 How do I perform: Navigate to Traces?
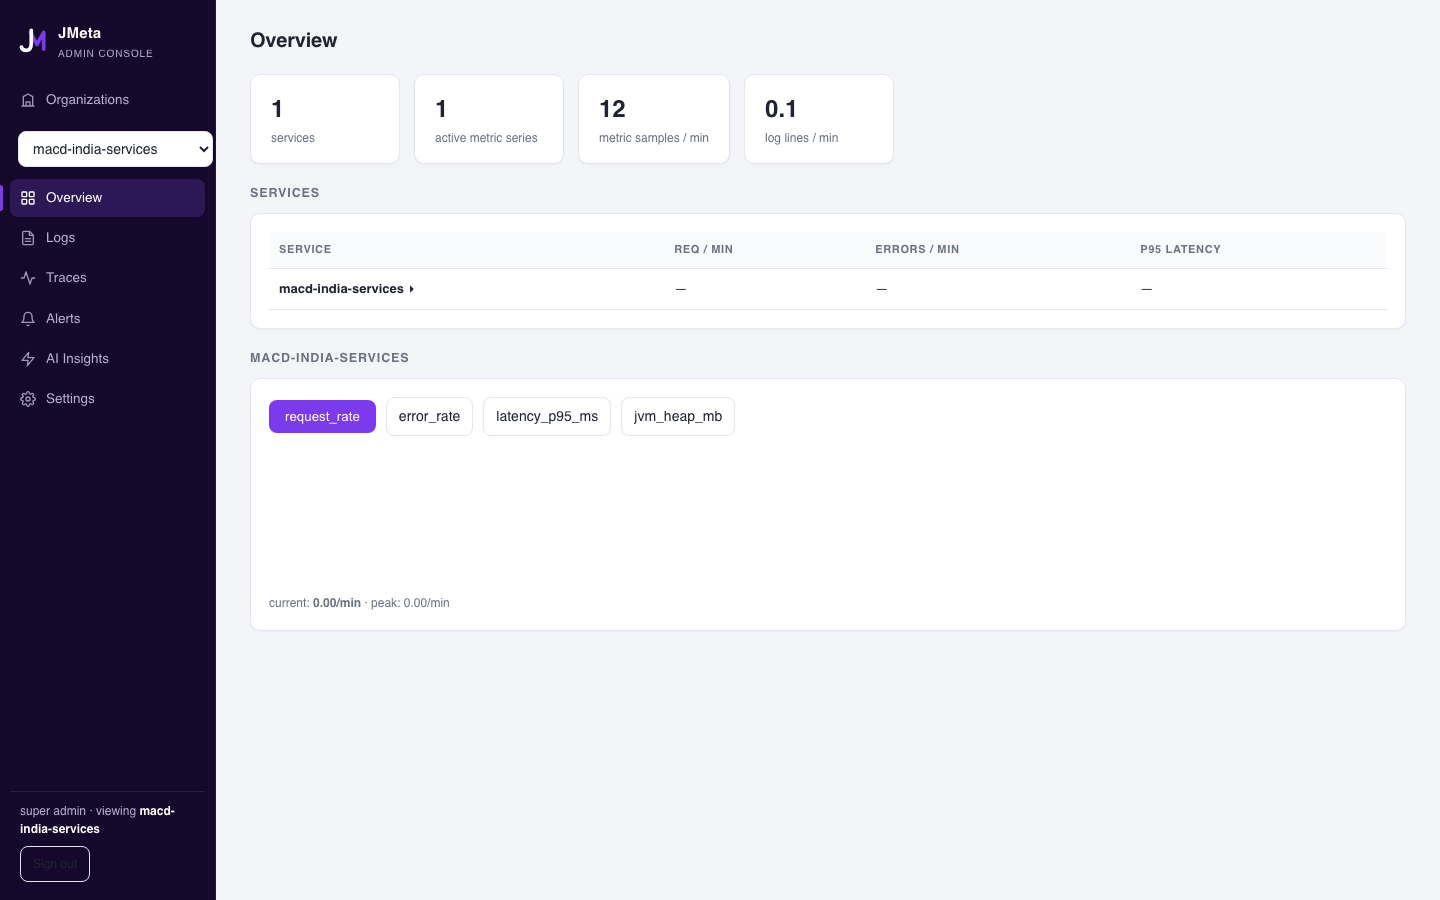107,278
